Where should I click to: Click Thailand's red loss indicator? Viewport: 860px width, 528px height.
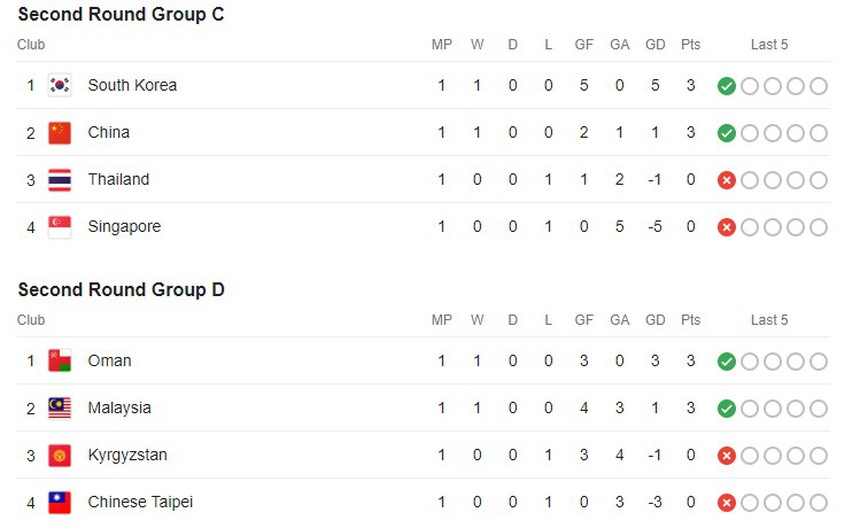click(727, 180)
